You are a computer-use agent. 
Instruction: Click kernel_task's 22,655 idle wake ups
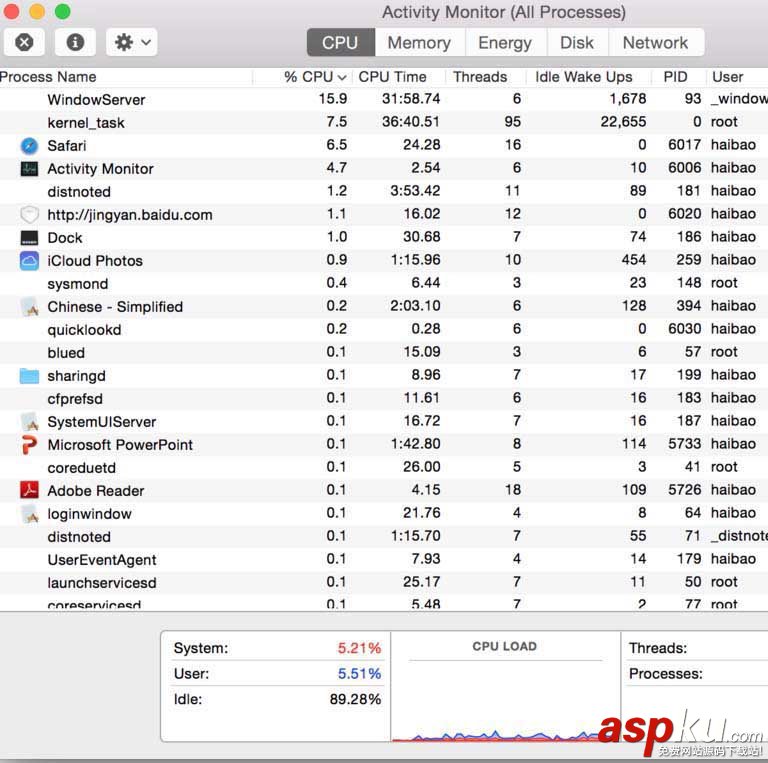pos(623,121)
